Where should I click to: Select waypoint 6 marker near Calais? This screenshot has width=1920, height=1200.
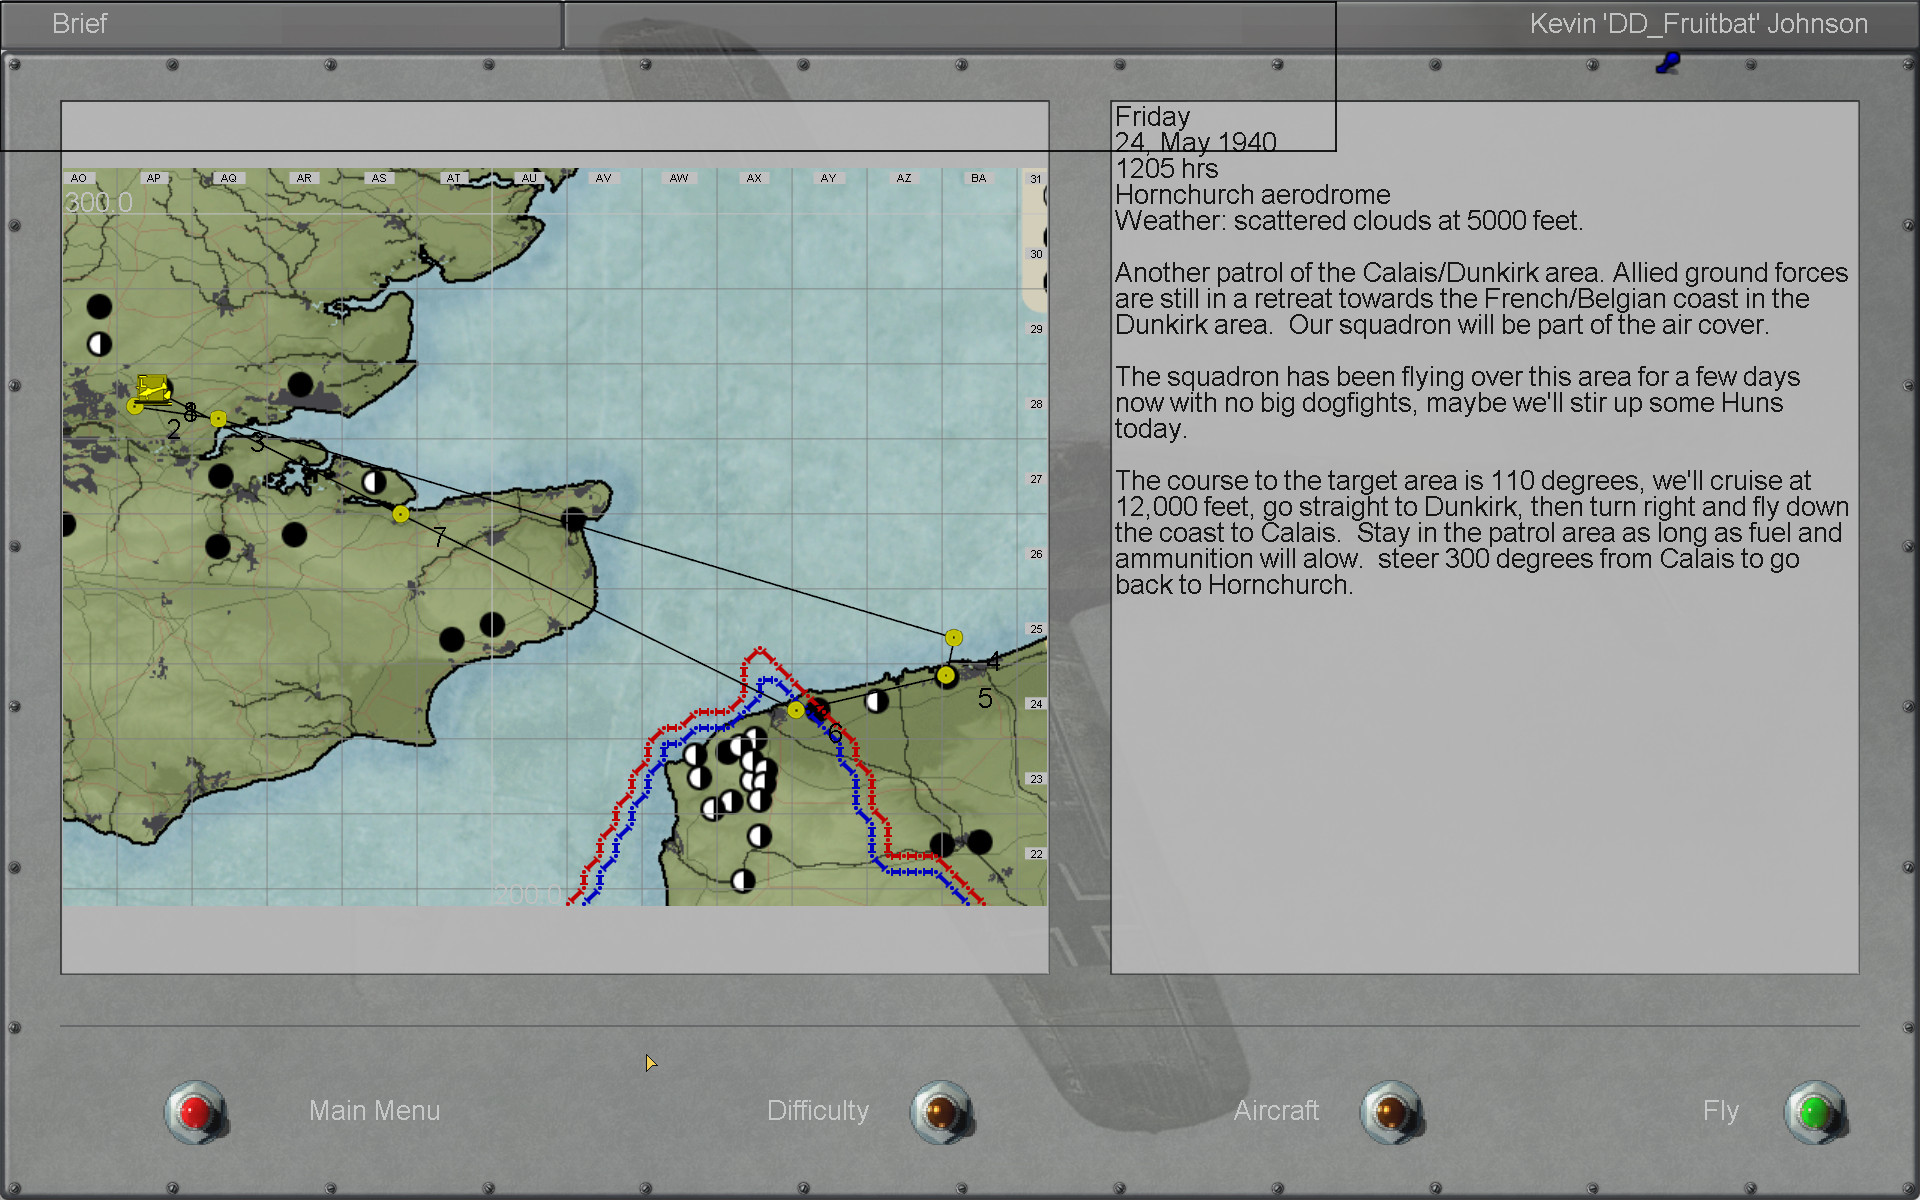tap(796, 710)
